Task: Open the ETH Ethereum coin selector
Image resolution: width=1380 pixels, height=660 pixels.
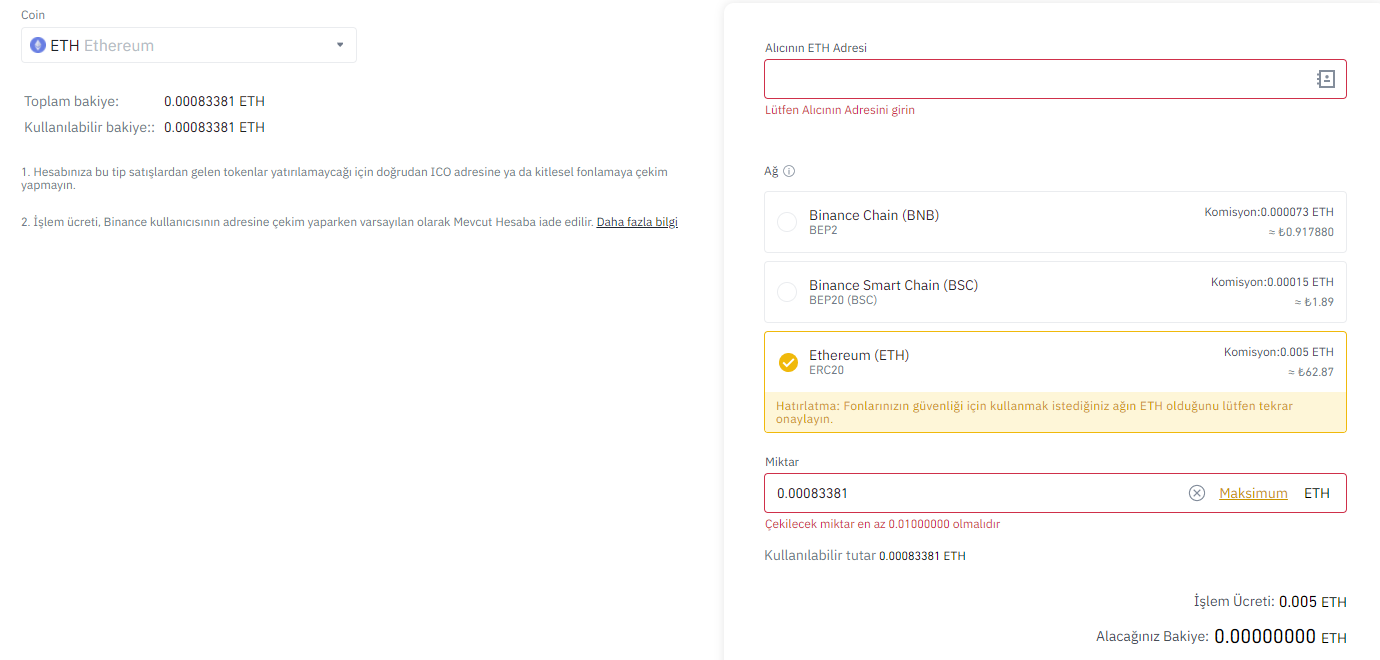Action: [x=189, y=45]
